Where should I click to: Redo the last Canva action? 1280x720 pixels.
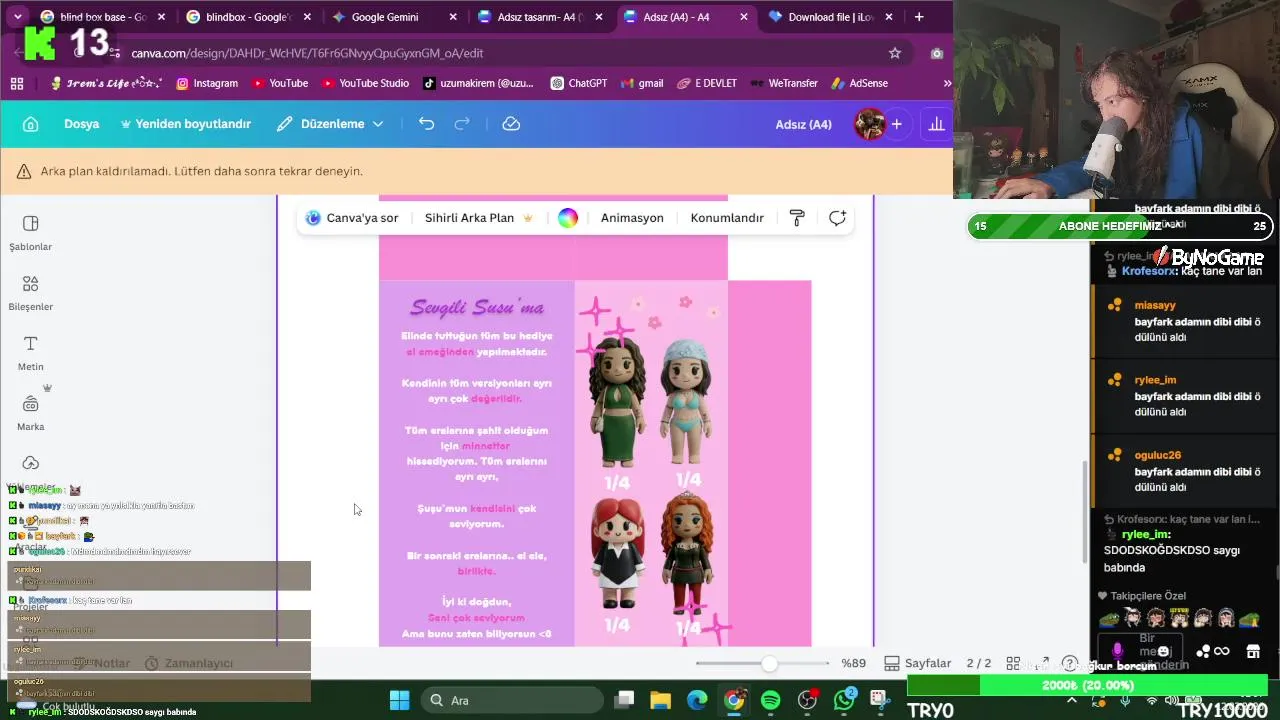point(462,124)
